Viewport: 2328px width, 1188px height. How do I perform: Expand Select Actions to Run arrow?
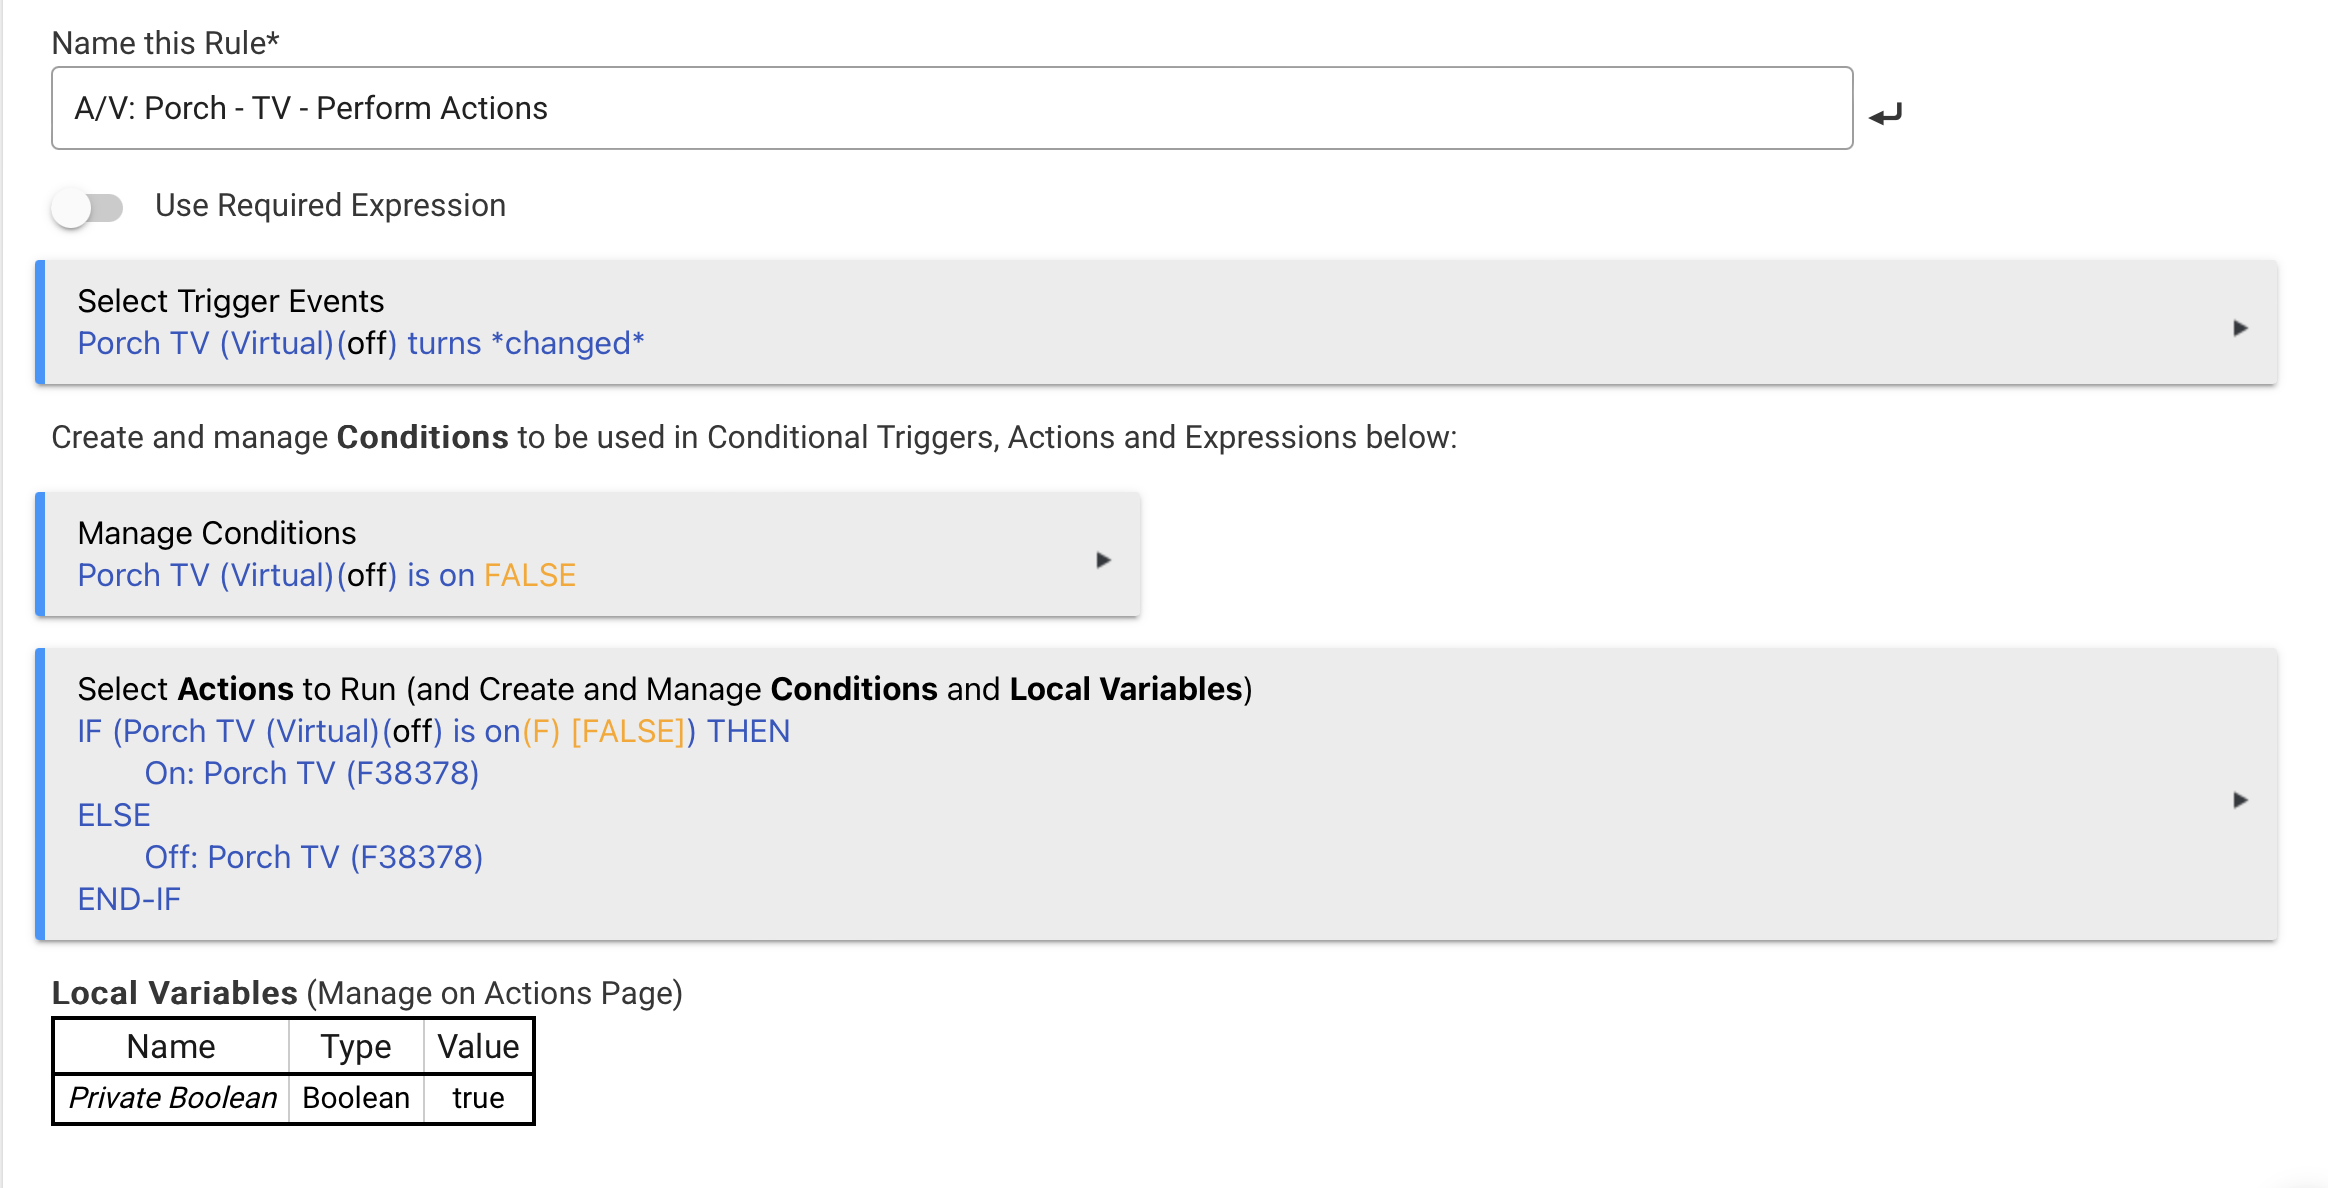(x=2240, y=800)
